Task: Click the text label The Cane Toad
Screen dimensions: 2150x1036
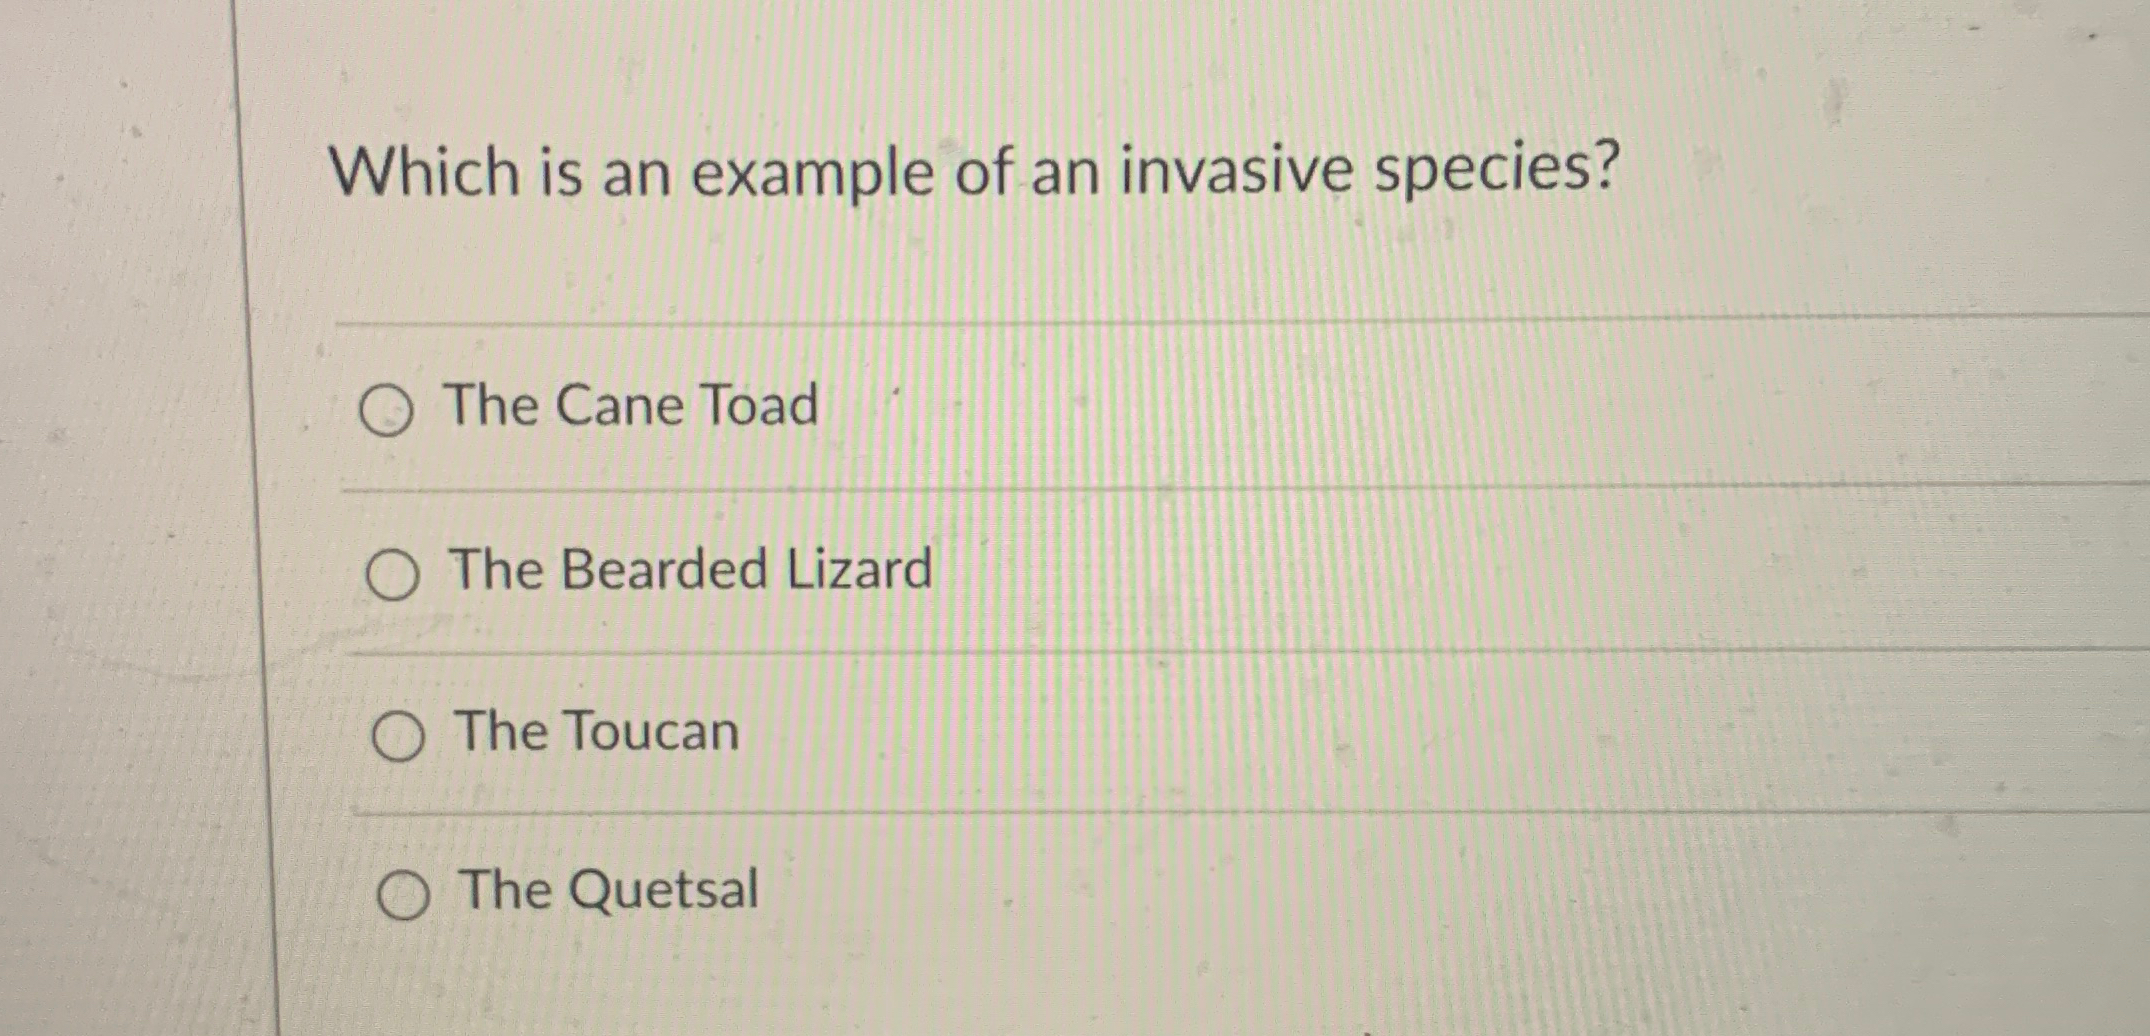Action: (x=631, y=405)
